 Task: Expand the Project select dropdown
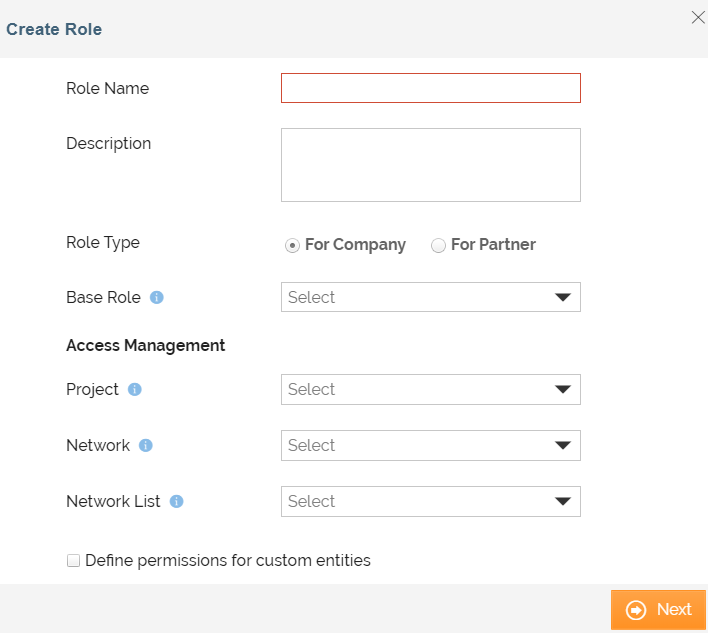[x=430, y=389]
